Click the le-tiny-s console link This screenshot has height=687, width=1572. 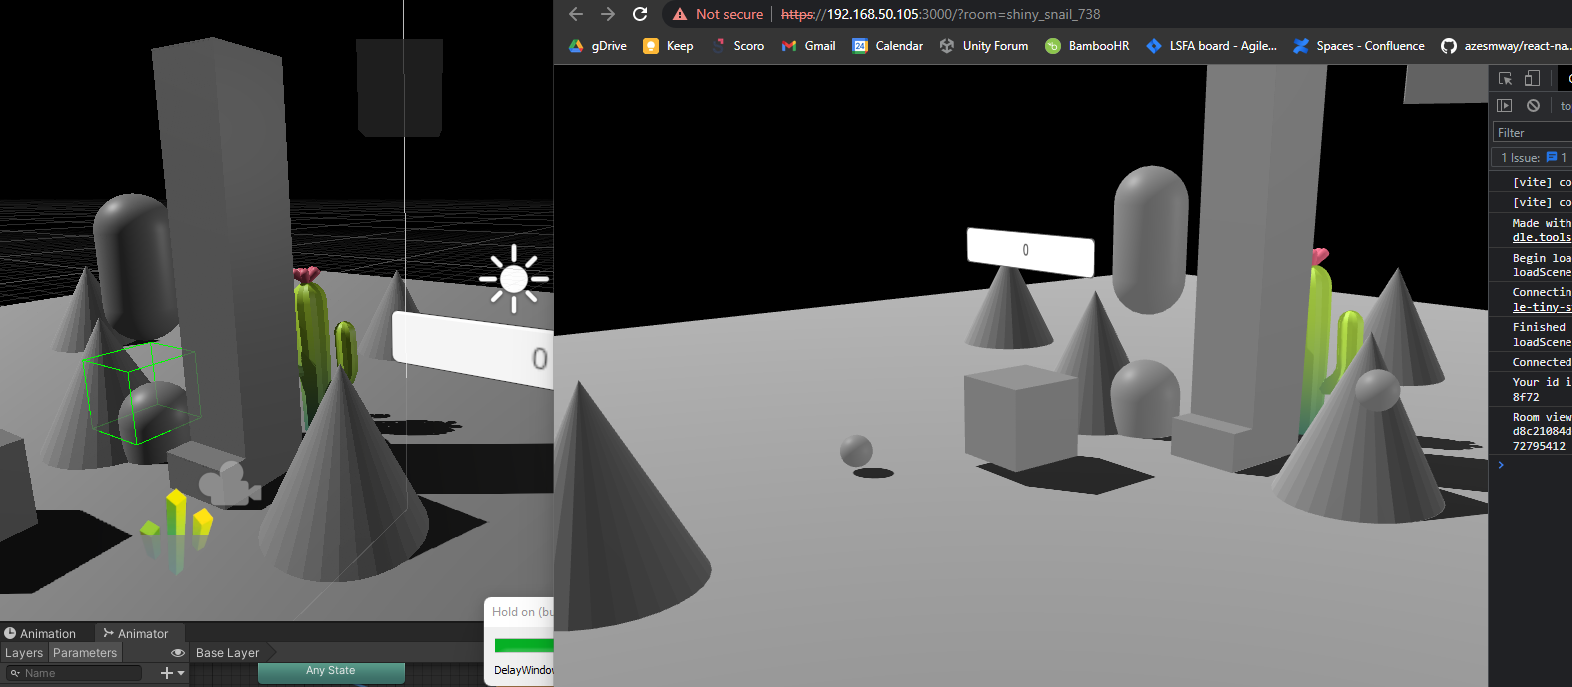tap(1541, 307)
